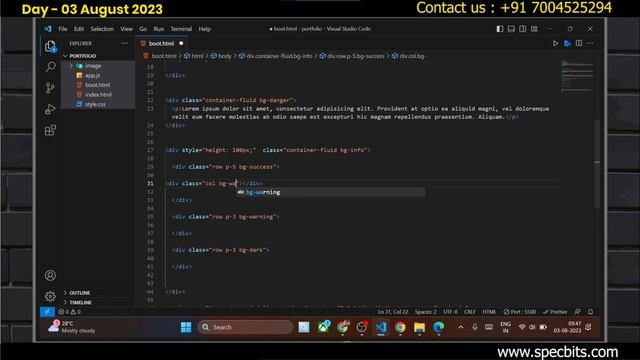The width and height of the screenshot is (640, 360).
Task: Open boot.html in the explorer
Action: [x=98, y=85]
